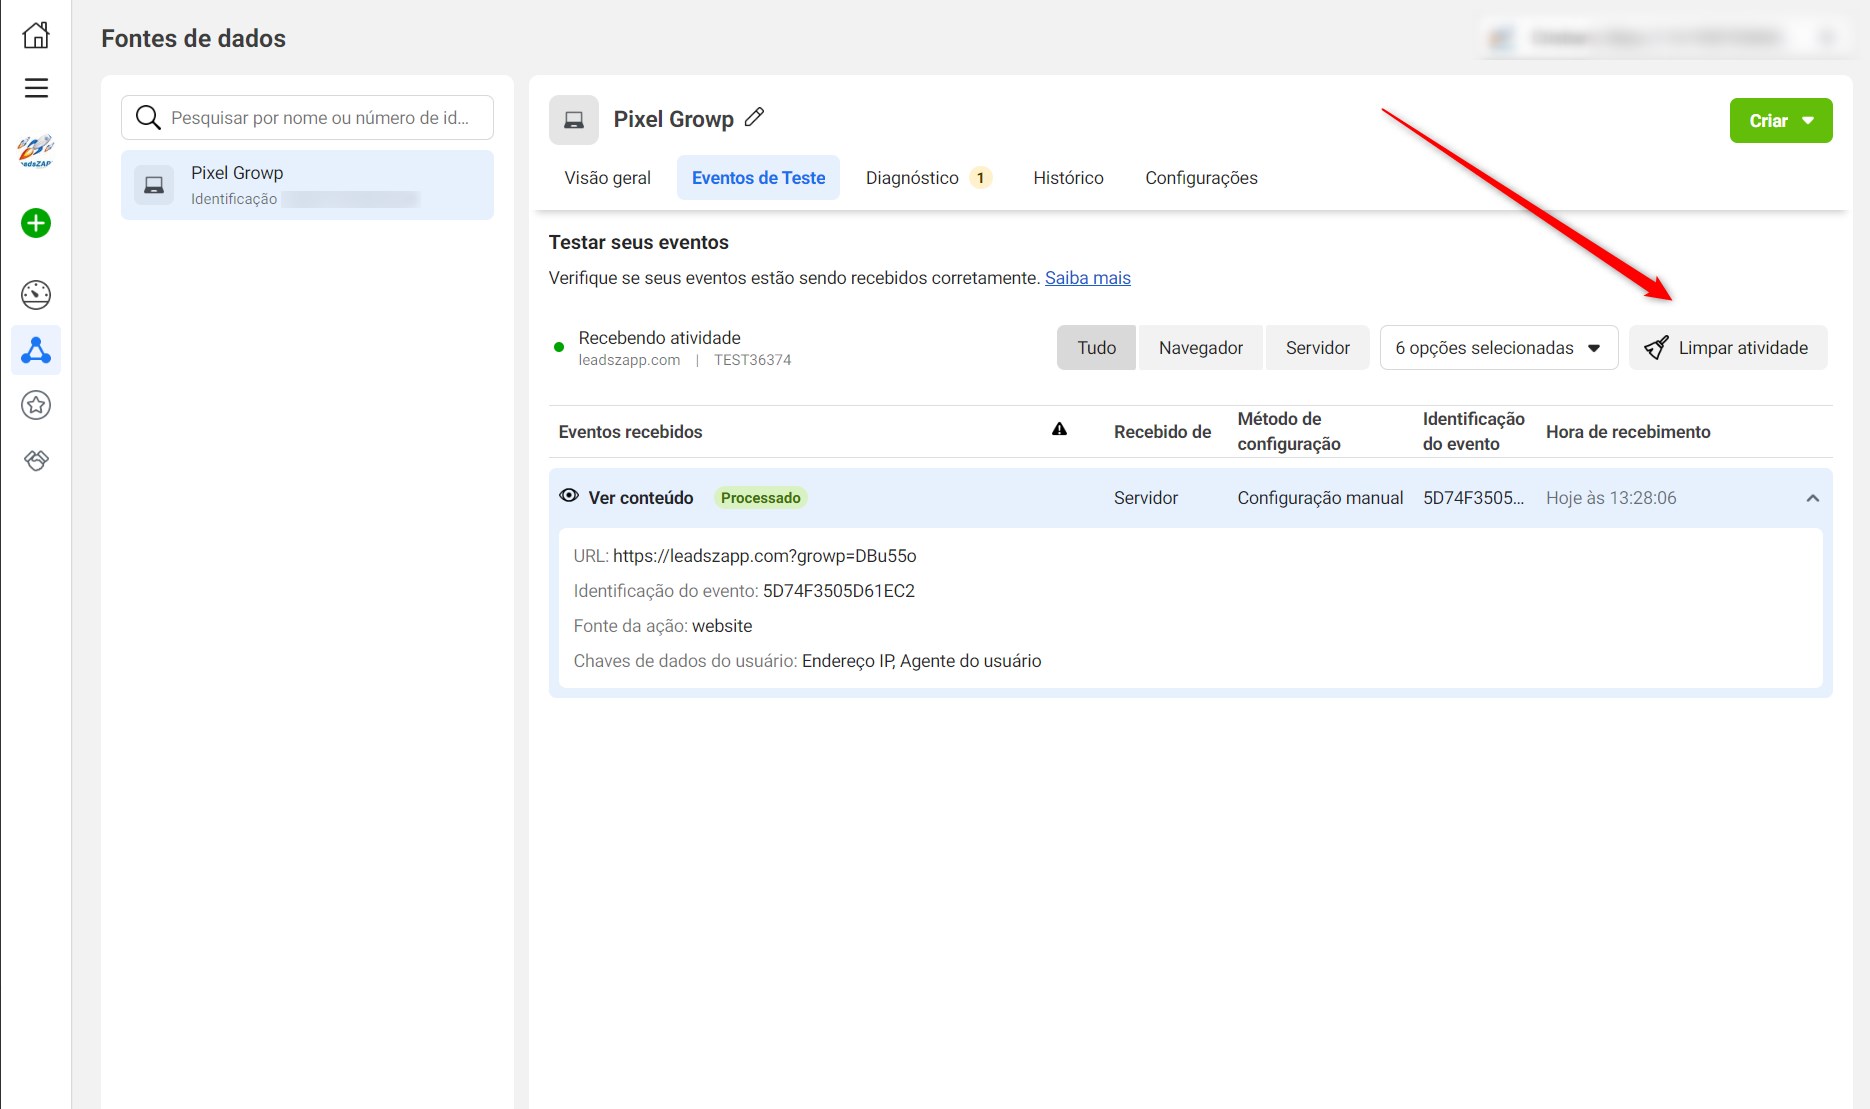Toggle the eye icon next to Ver conteúdo
This screenshot has width=1870, height=1109.
(x=569, y=496)
